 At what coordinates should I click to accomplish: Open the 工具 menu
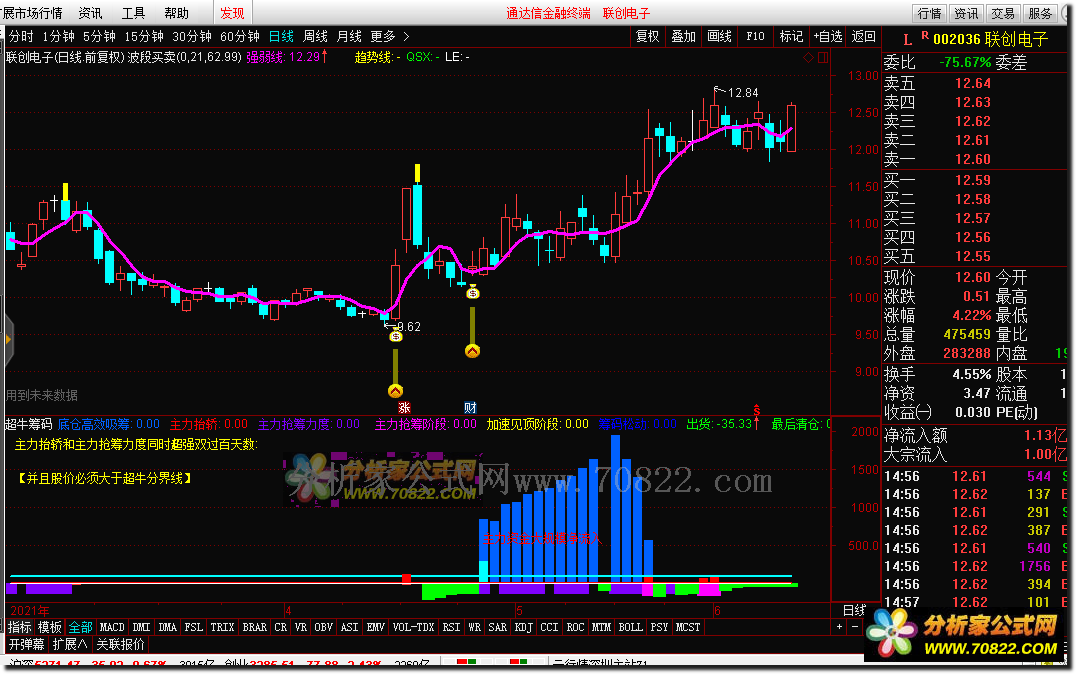tap(133, 13)
